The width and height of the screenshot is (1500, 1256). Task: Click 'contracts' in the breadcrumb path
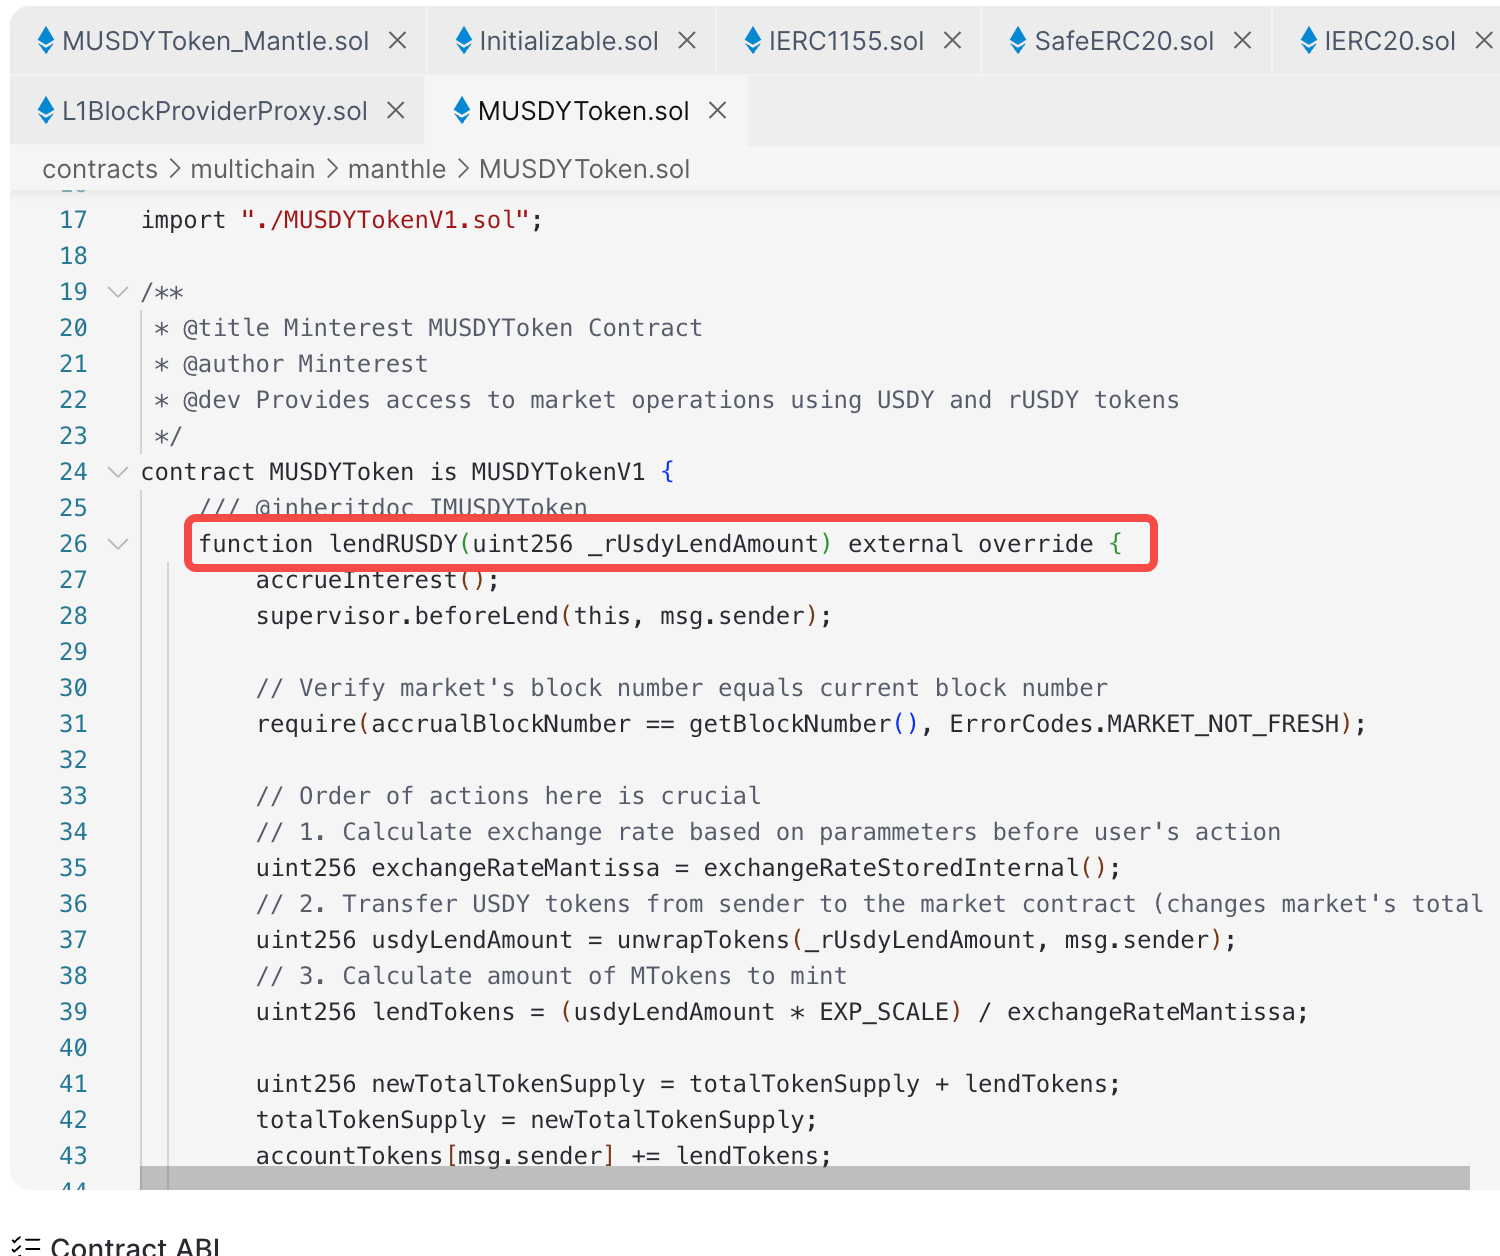[x=100, y=169]
